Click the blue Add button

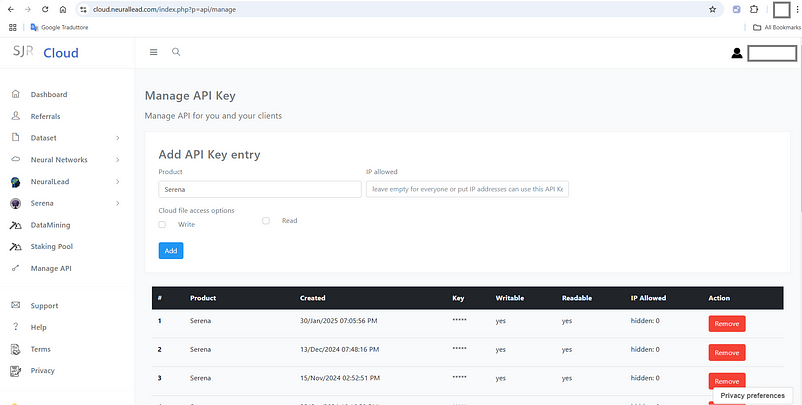171,251
